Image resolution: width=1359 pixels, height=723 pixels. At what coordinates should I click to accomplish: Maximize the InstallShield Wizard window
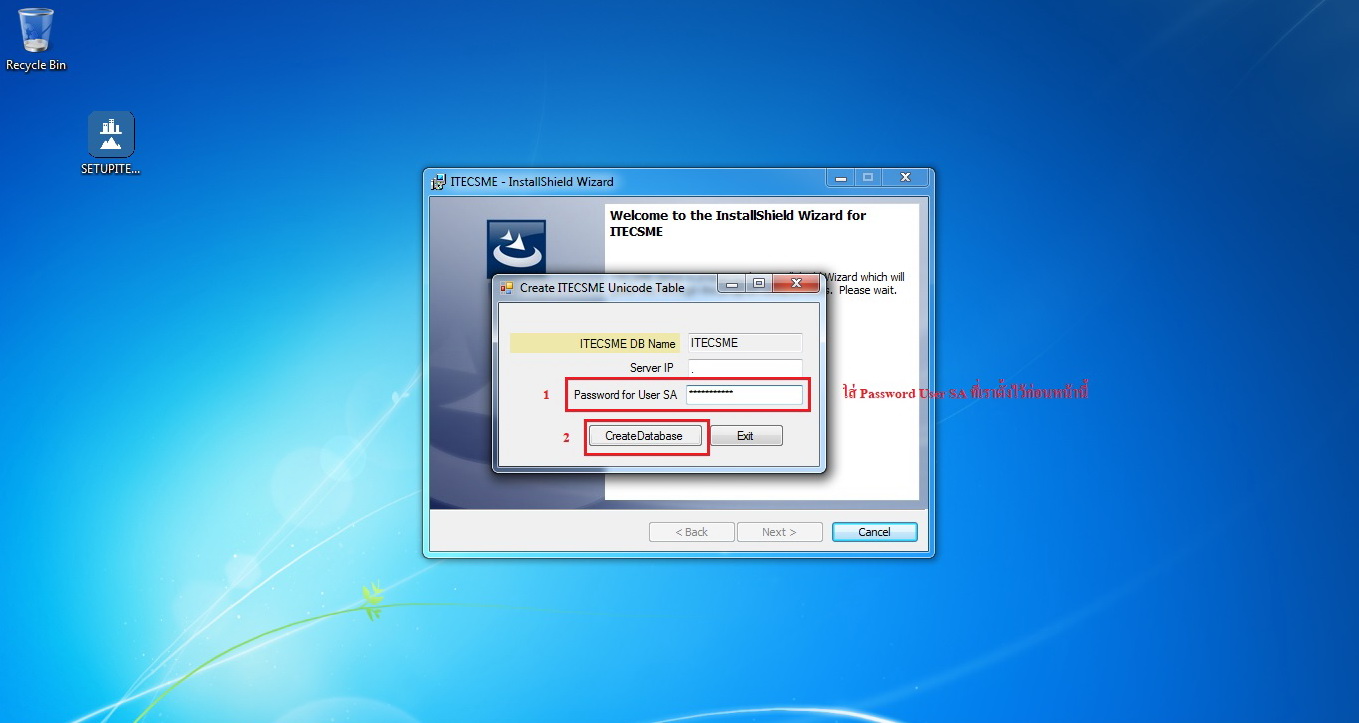tap(868, 177)
